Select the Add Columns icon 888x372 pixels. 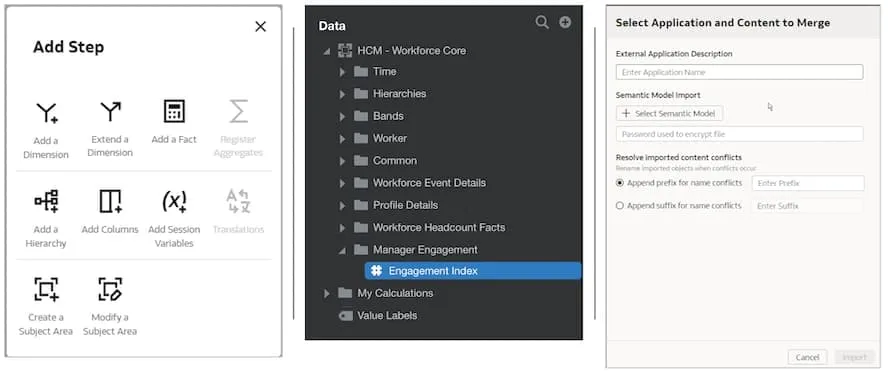click(x=110, y=201)
